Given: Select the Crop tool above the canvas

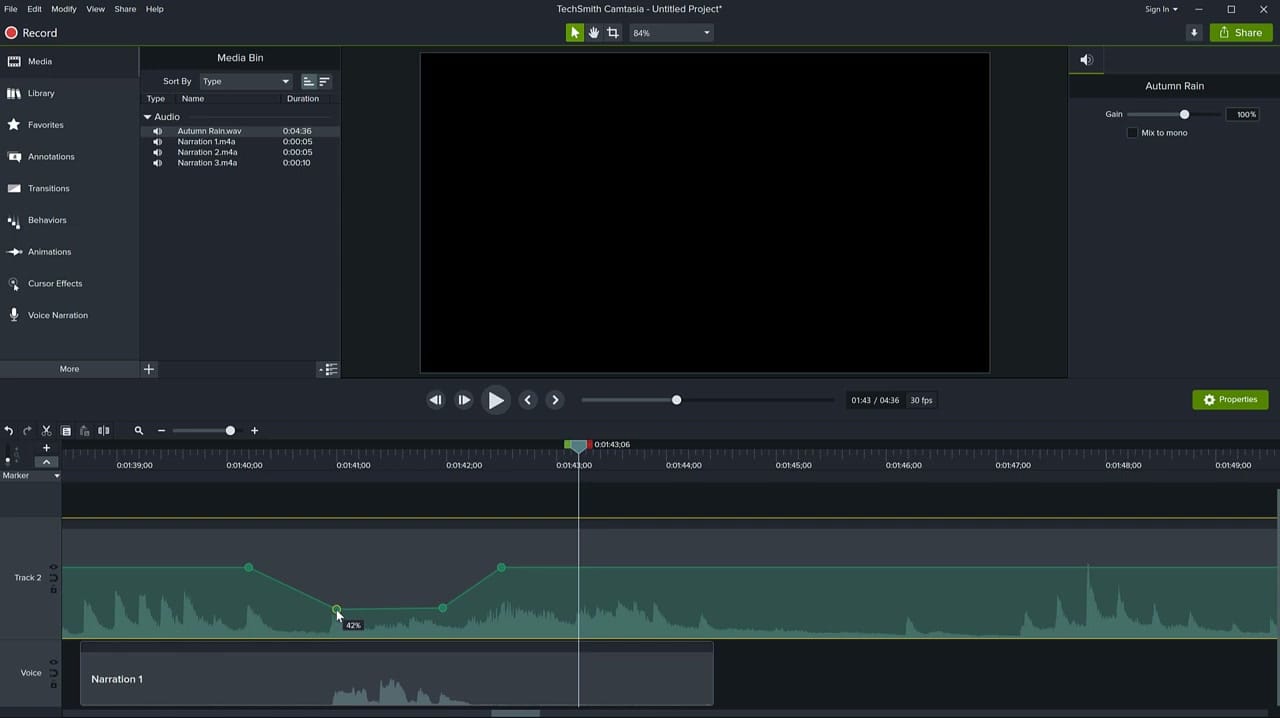Looking at the screenshot, I should point(613,32).
